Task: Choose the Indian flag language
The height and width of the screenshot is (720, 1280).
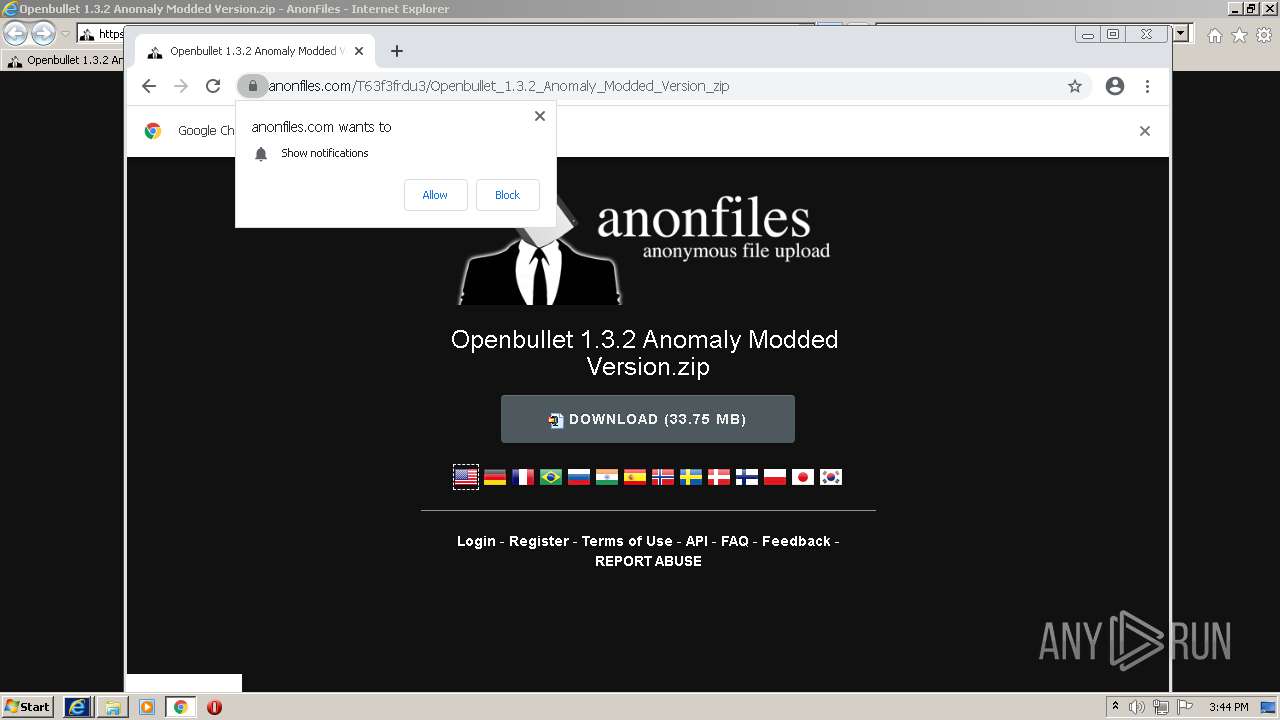Action: [x=606, y=477]
